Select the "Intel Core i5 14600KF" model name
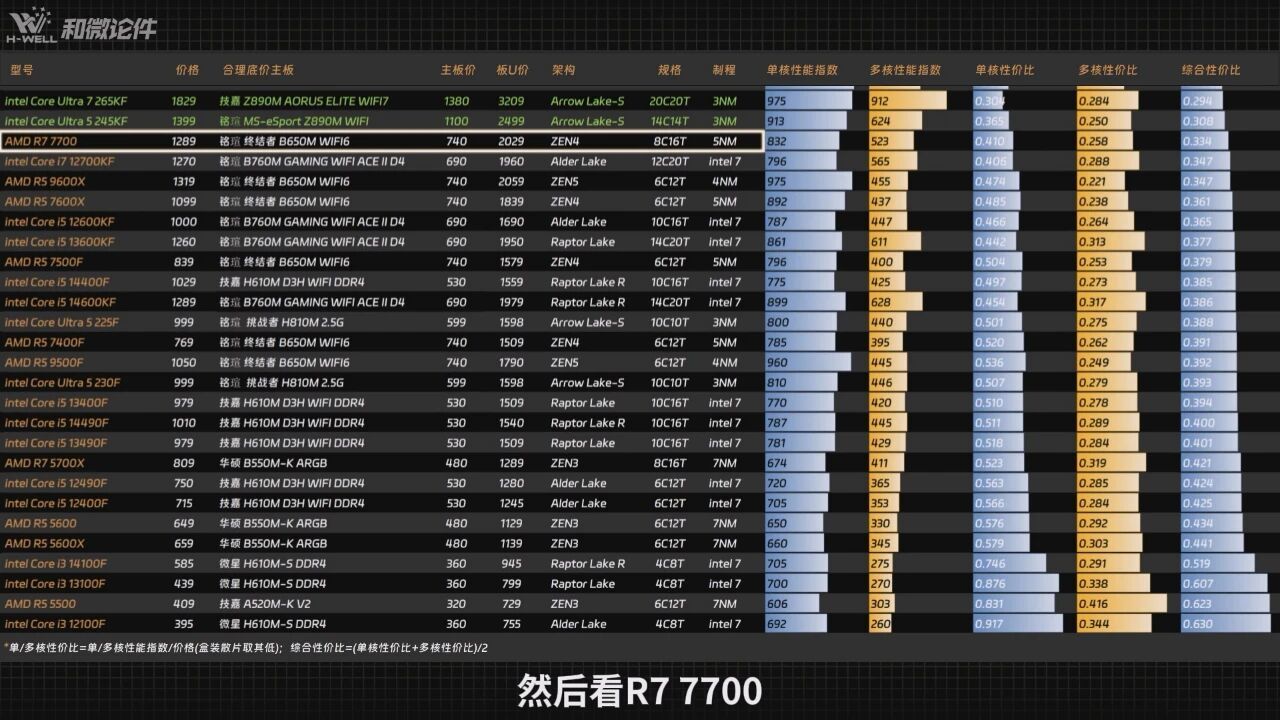Image resolution: width=1280 pixels, height=720 pixels. tap(59, 302)
